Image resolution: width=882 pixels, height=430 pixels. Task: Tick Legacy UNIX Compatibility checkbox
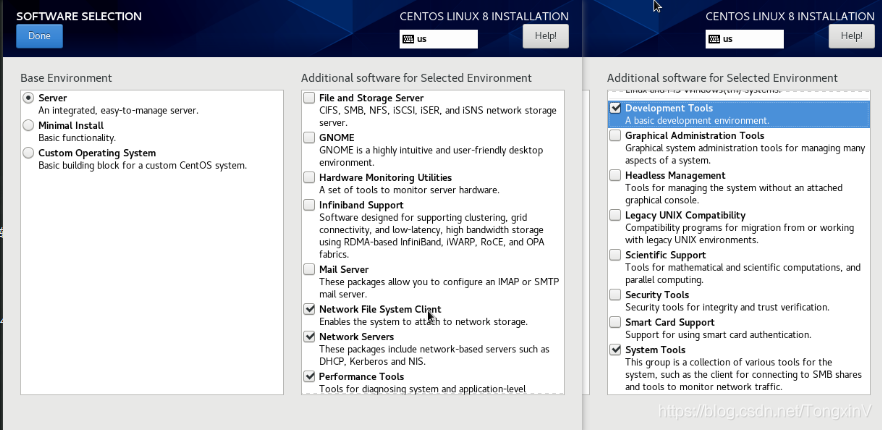pyautogui.click(x=615, y=215)
